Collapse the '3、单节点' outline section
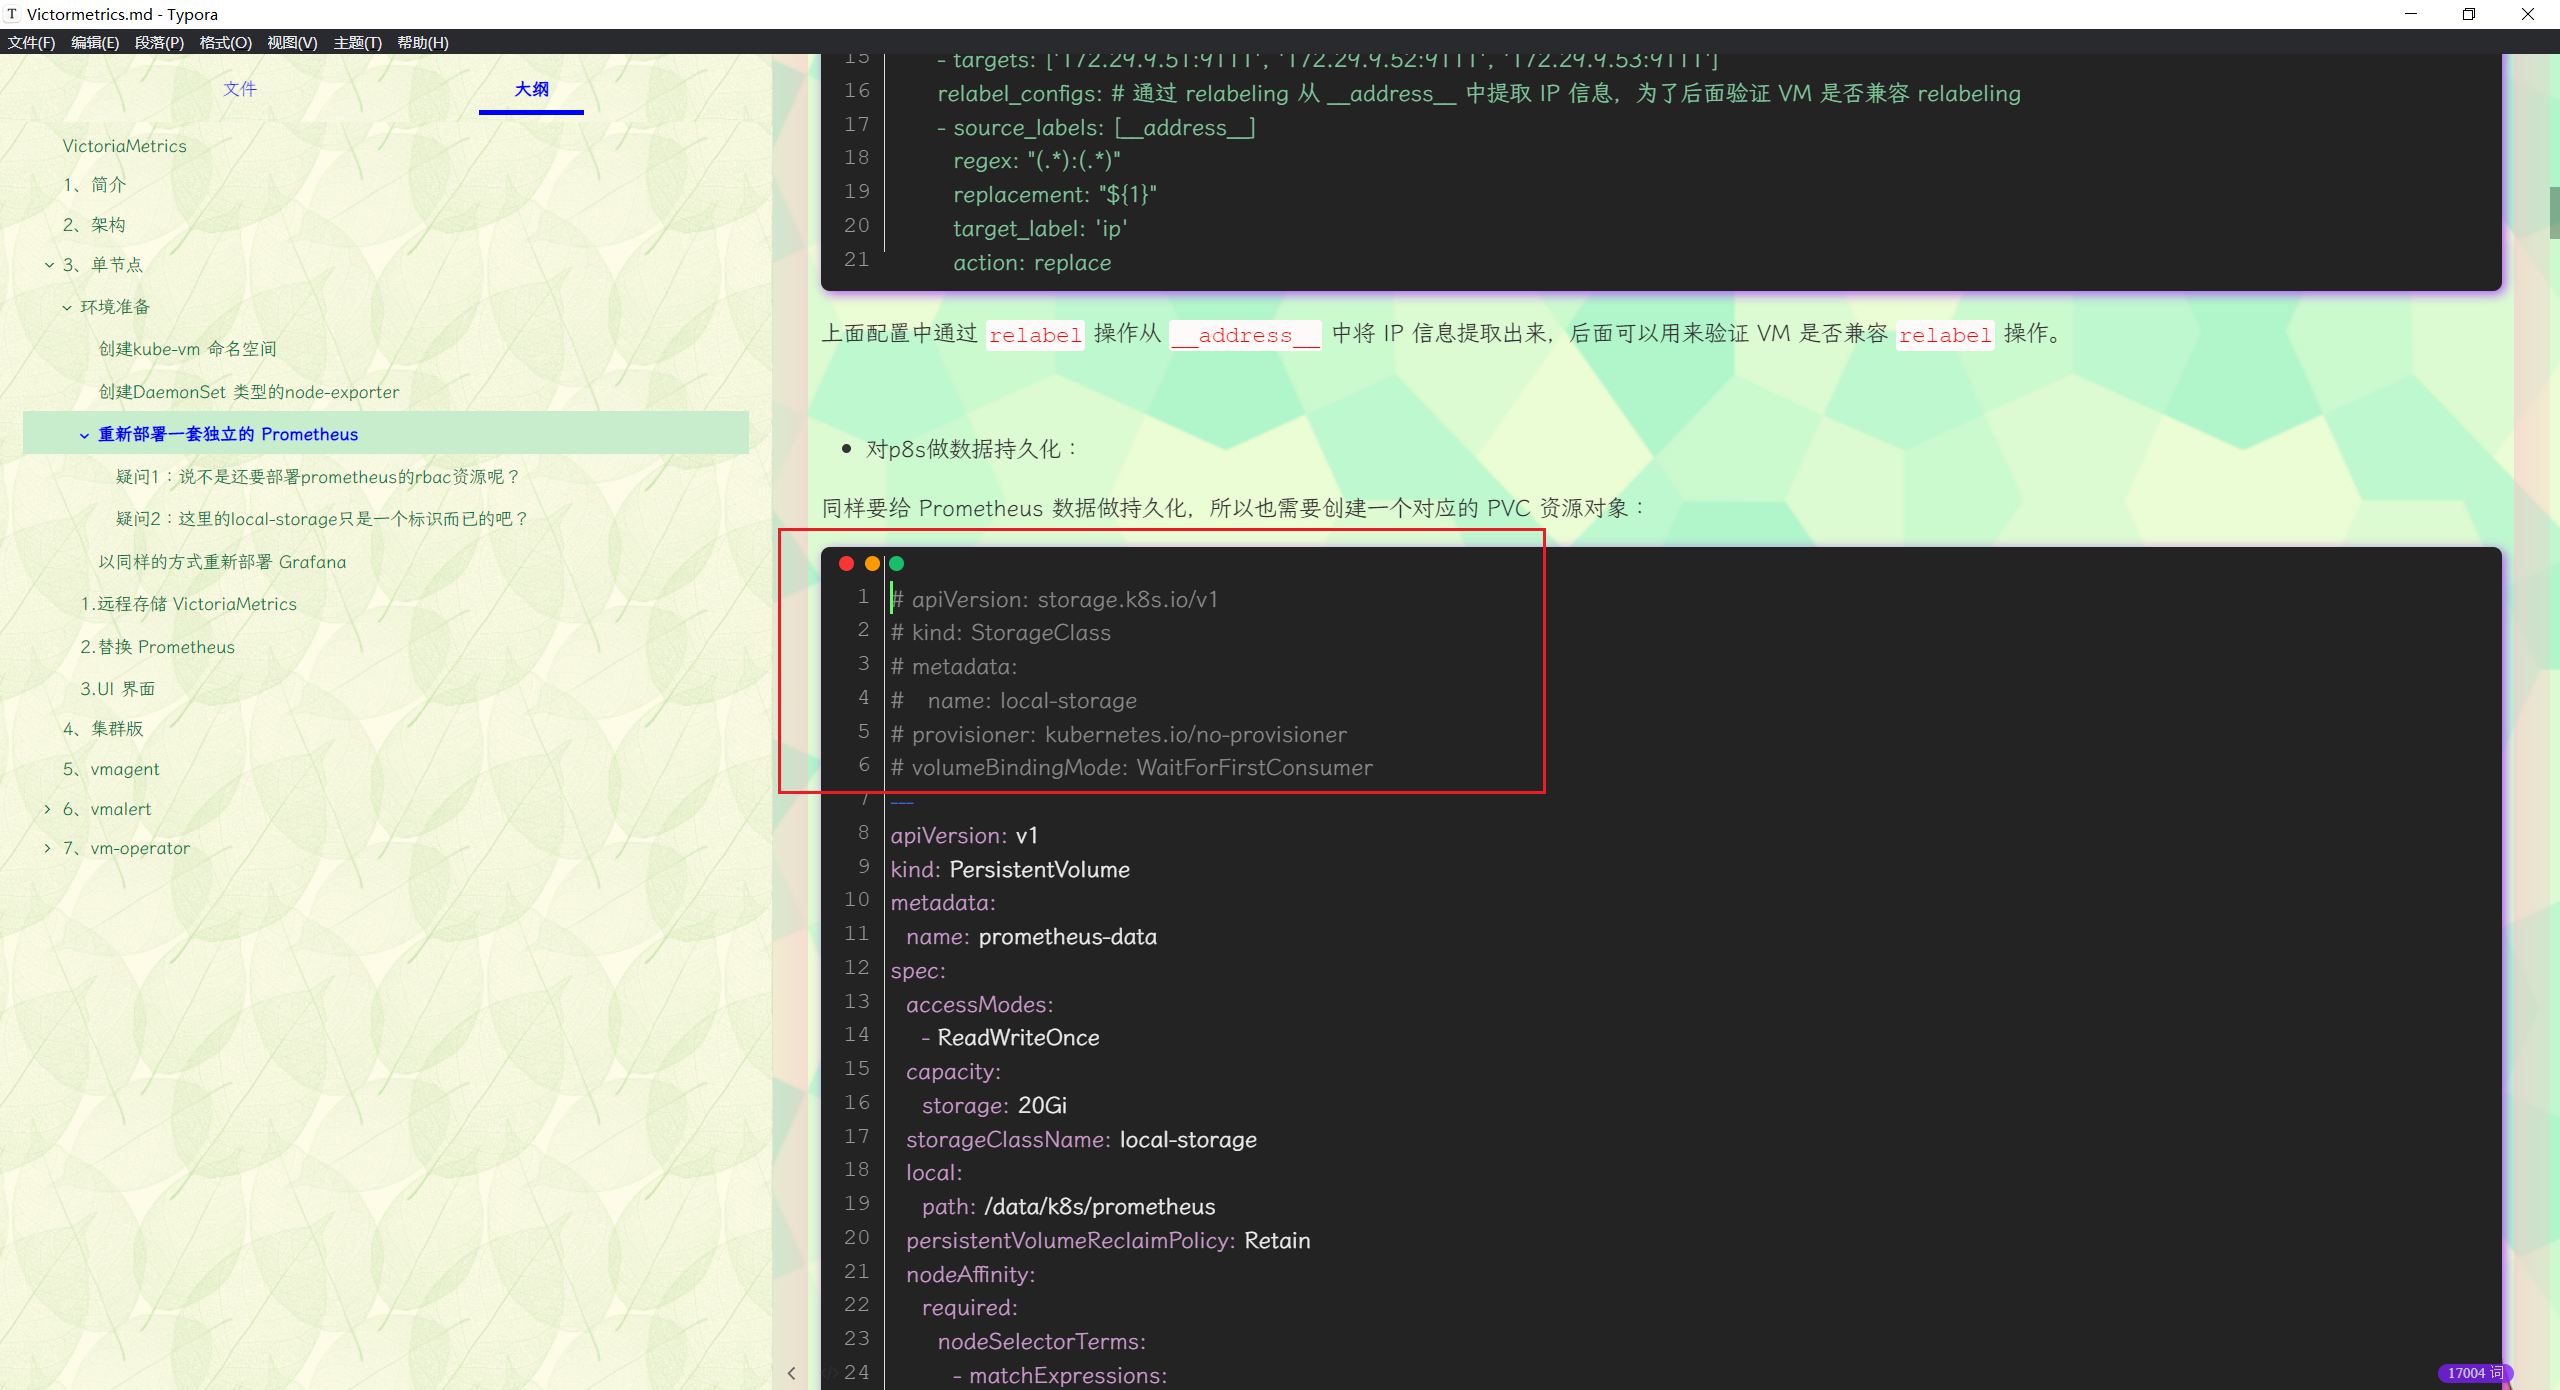Image resolution: width=2560 pixels, height=1390 pixels. [49, 265]
